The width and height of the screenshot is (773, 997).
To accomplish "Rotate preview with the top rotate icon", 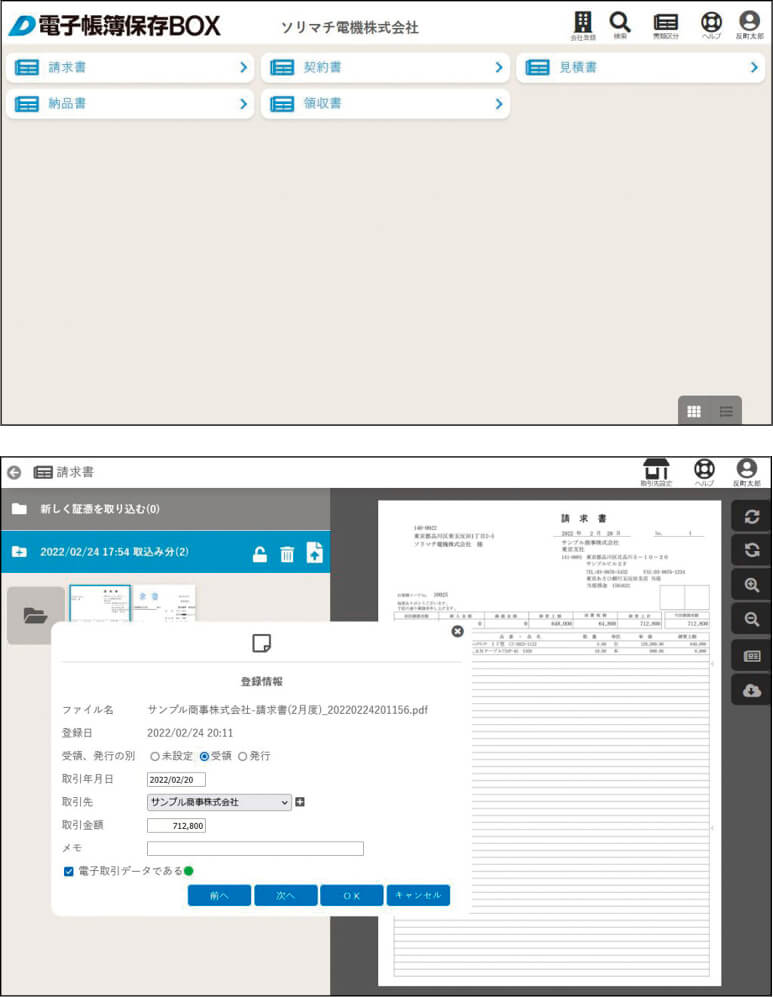I will click(752, 516).
